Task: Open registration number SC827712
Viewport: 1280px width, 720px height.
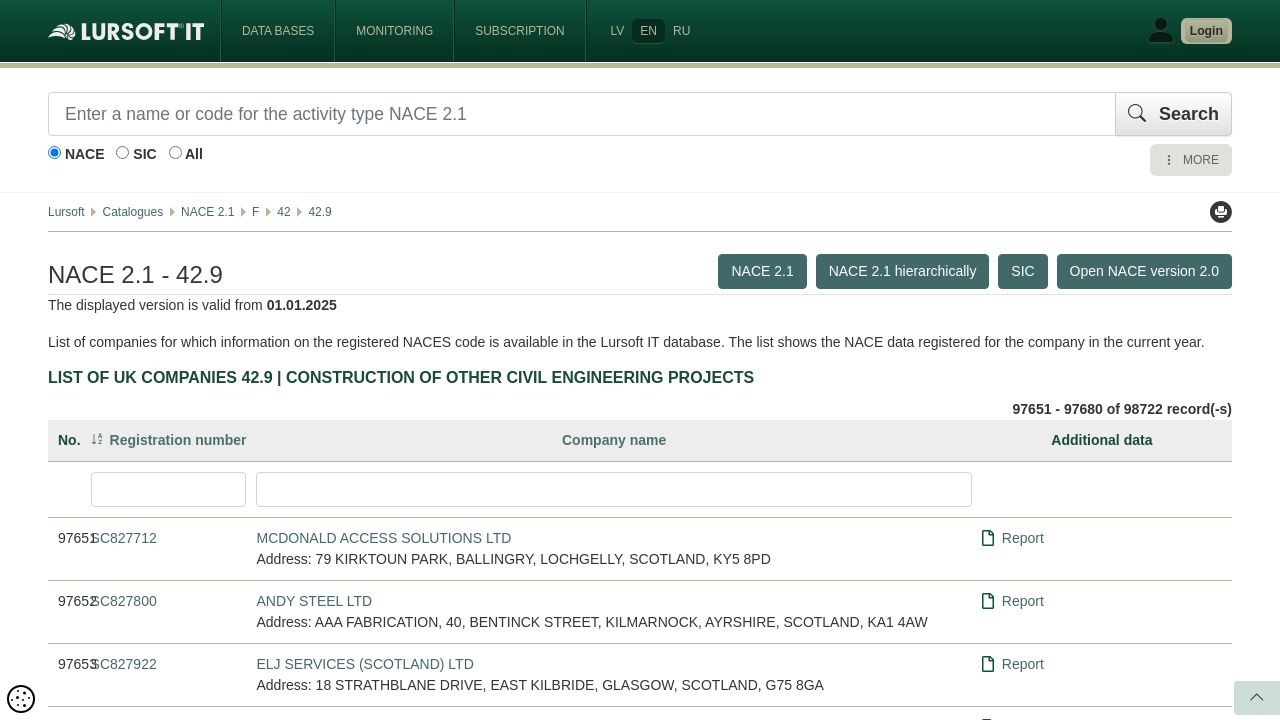Action: click(125, 538)
